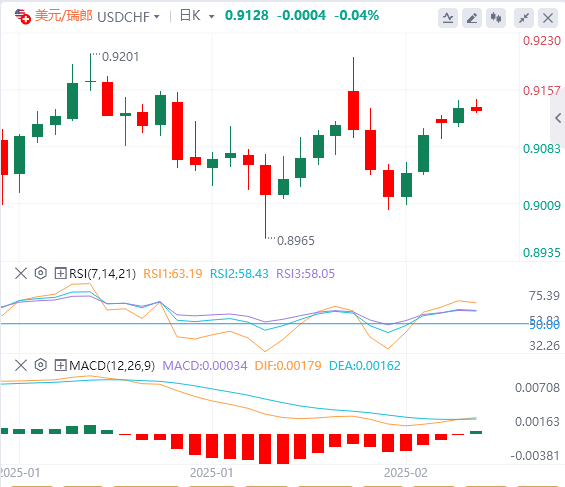This screenshot has width=565, height=487.
Task: Open RSI indicator settings gear
Action: coord(41,273)
